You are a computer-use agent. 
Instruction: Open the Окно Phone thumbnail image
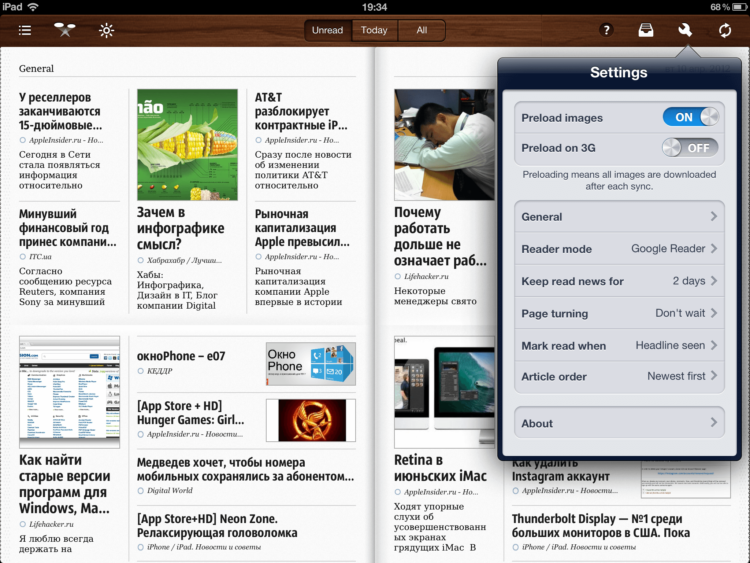coord(310,364)
